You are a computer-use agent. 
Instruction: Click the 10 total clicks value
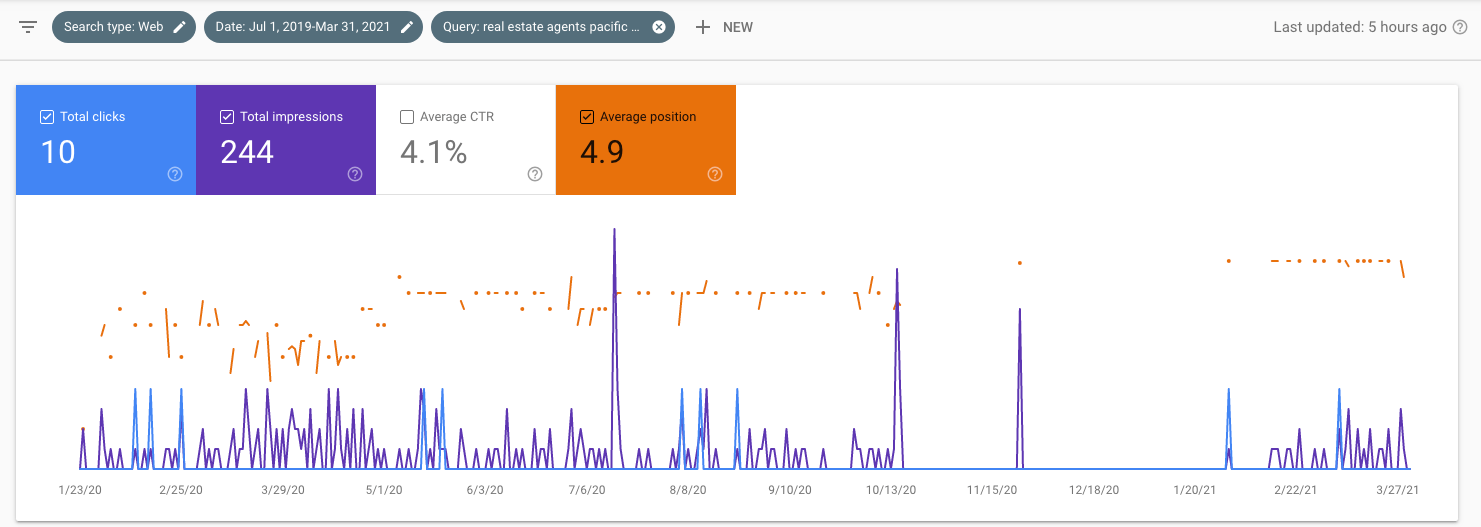click(x=58, y=152)
